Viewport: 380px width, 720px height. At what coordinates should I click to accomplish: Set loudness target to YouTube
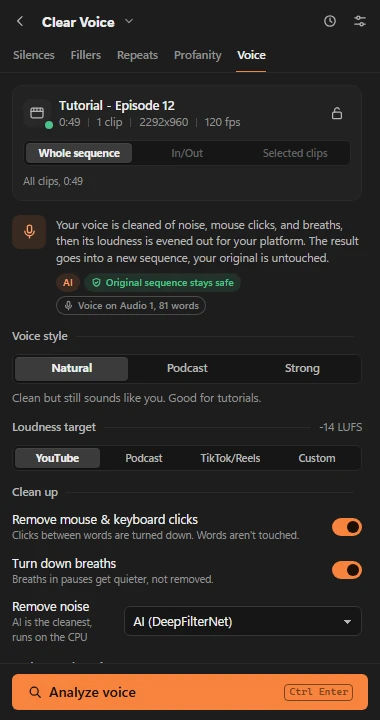point(57,458)
